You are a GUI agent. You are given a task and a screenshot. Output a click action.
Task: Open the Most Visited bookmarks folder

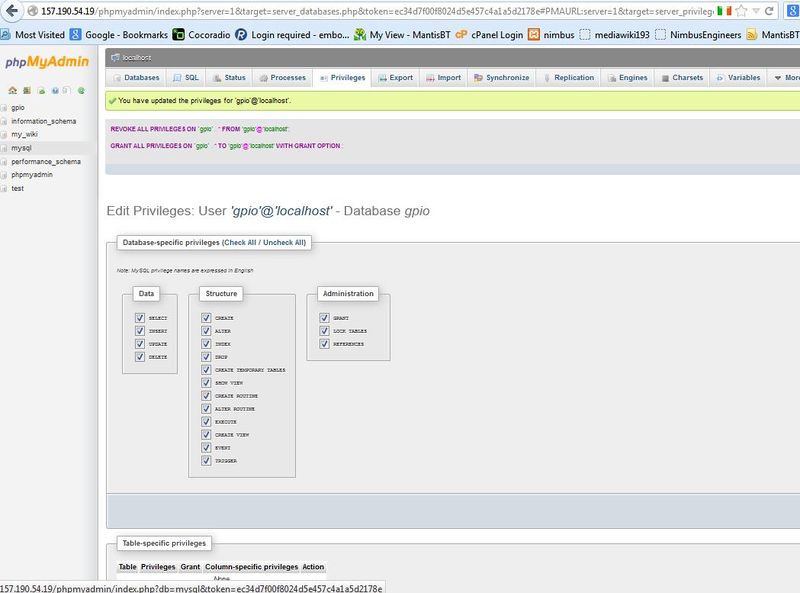click(x=33, y=35)
